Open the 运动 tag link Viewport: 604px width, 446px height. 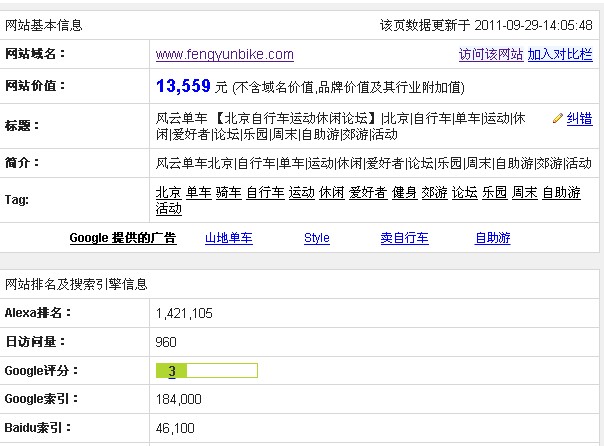click(301, 193)
